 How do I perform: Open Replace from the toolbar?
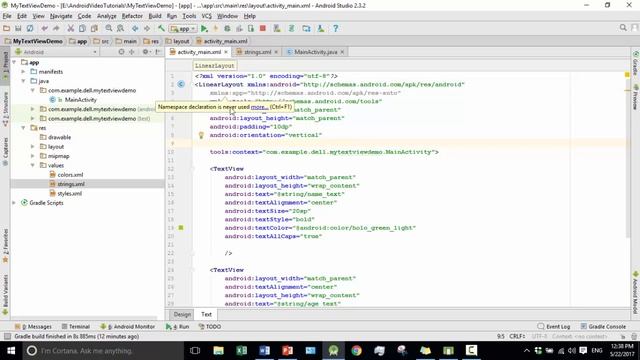(120, 29)
